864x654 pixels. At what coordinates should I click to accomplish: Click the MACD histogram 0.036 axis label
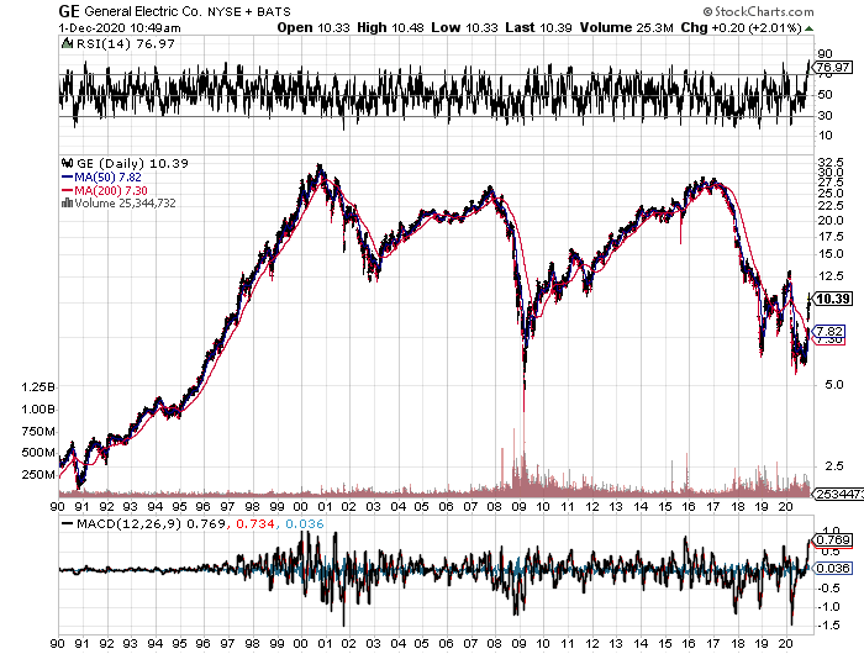click(x=832, y=568)
